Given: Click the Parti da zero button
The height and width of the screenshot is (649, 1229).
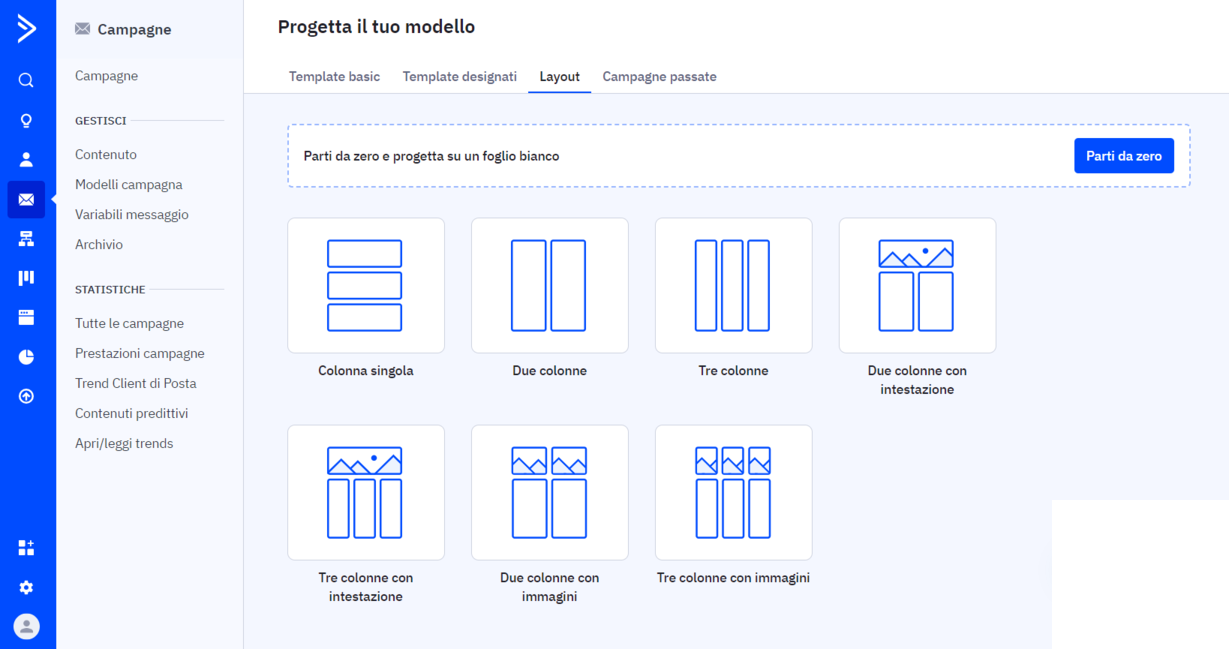Looking at the screenshot, I should tap(1123, 155).
